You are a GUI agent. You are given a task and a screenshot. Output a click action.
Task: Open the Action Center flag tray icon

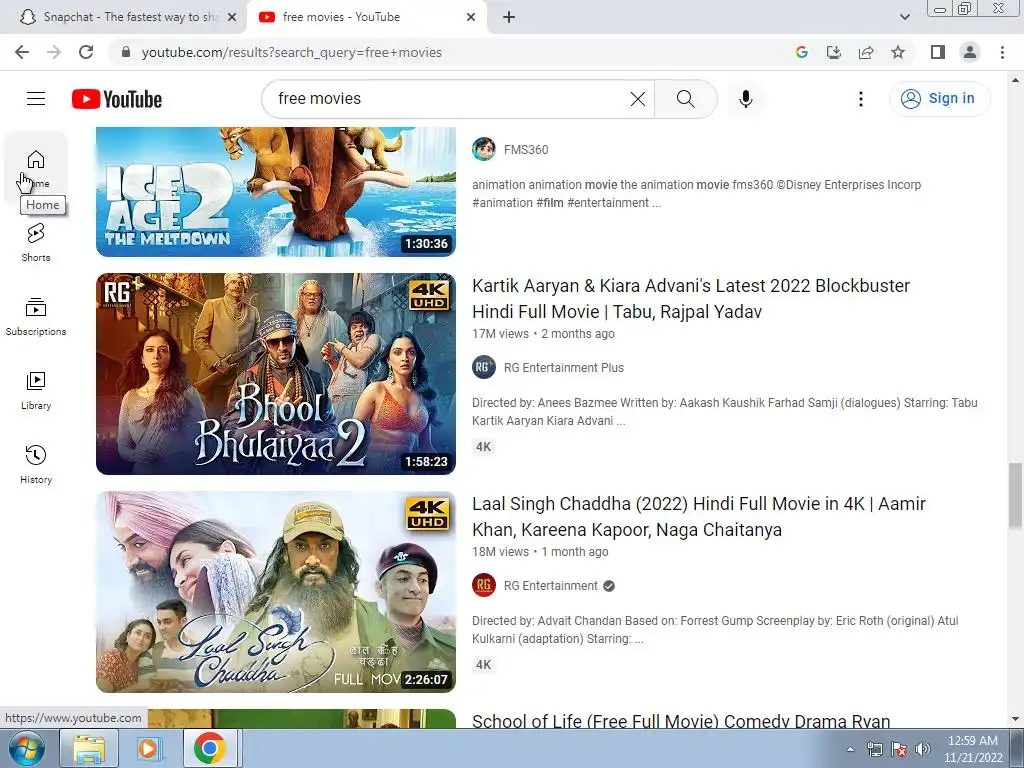coord(899,749)
